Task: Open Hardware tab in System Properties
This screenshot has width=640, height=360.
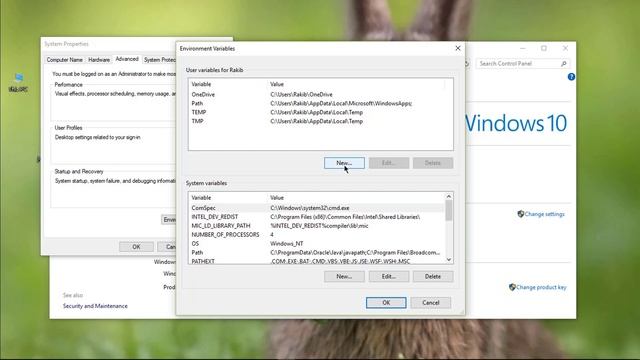Action: point(99,60)
